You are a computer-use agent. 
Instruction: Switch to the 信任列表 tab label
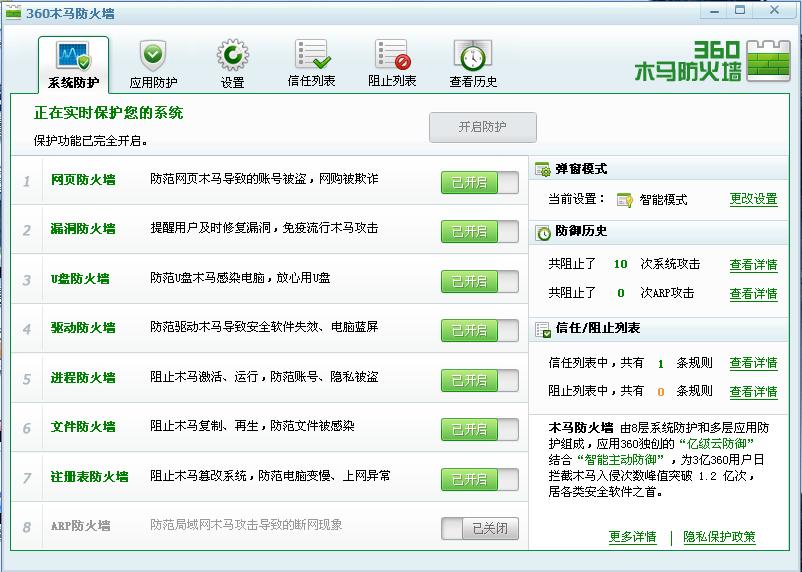coord(311,81)
